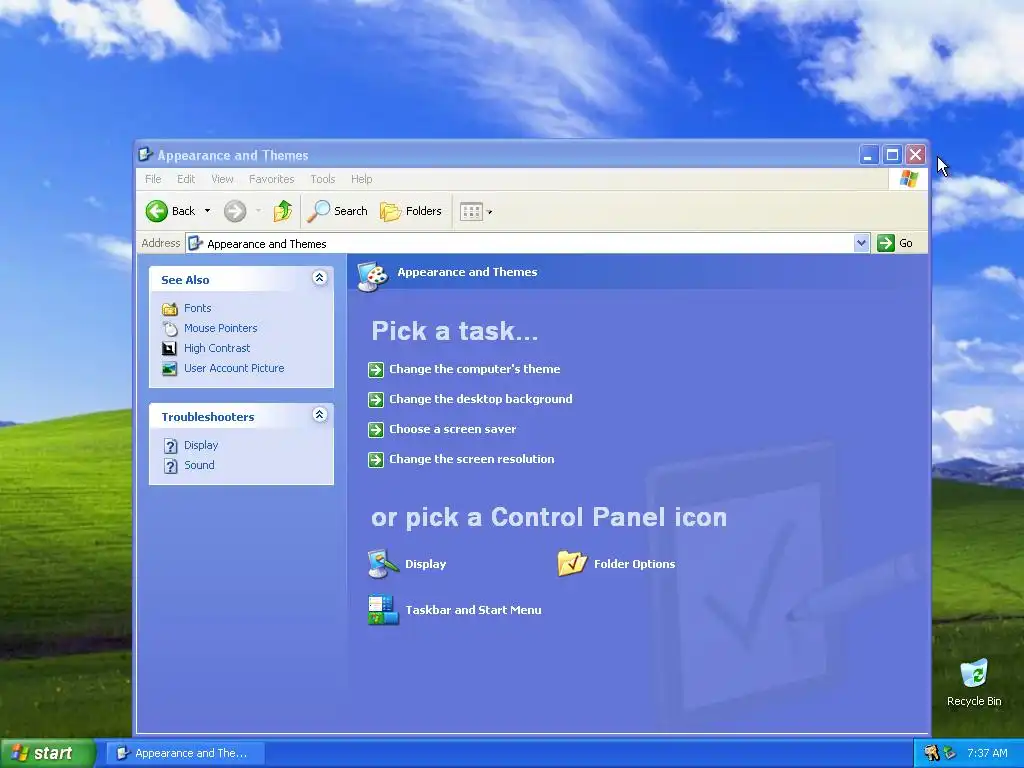1024x768 pixels.
Task: Toggle the Folders pane
Action: (x=411, y=211)
